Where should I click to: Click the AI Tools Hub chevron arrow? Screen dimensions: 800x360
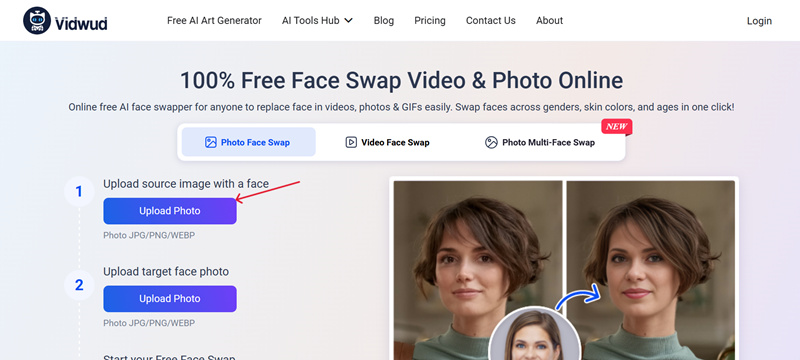(348, 21)
